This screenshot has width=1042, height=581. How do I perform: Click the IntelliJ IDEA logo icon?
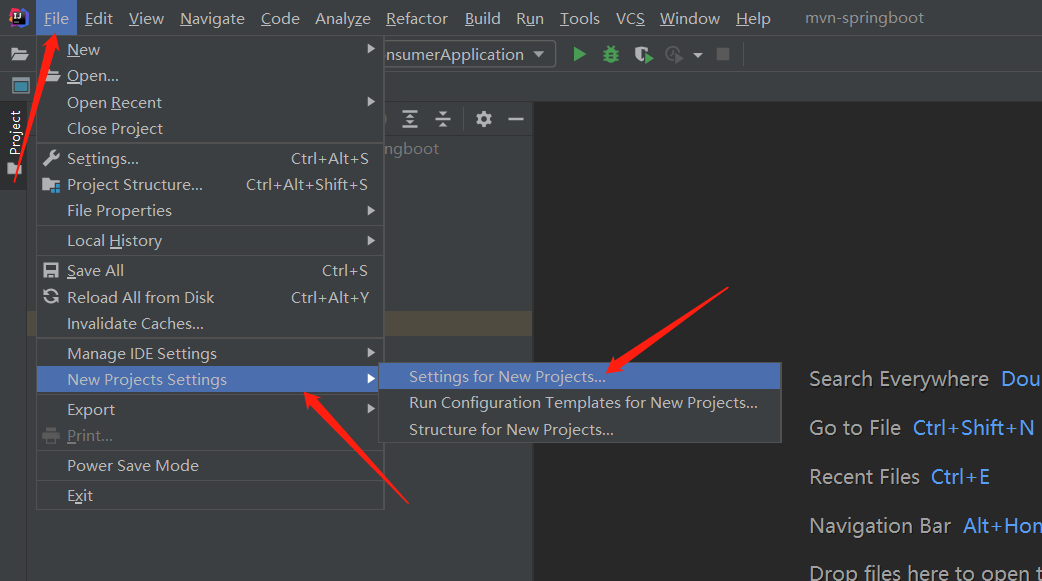18,17
